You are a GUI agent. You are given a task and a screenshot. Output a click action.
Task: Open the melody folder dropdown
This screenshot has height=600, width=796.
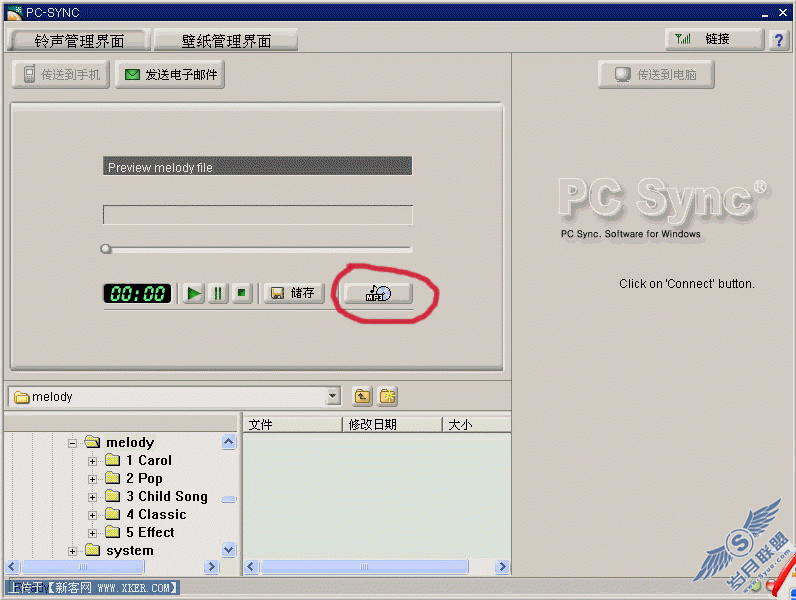[x=333, y=396]
